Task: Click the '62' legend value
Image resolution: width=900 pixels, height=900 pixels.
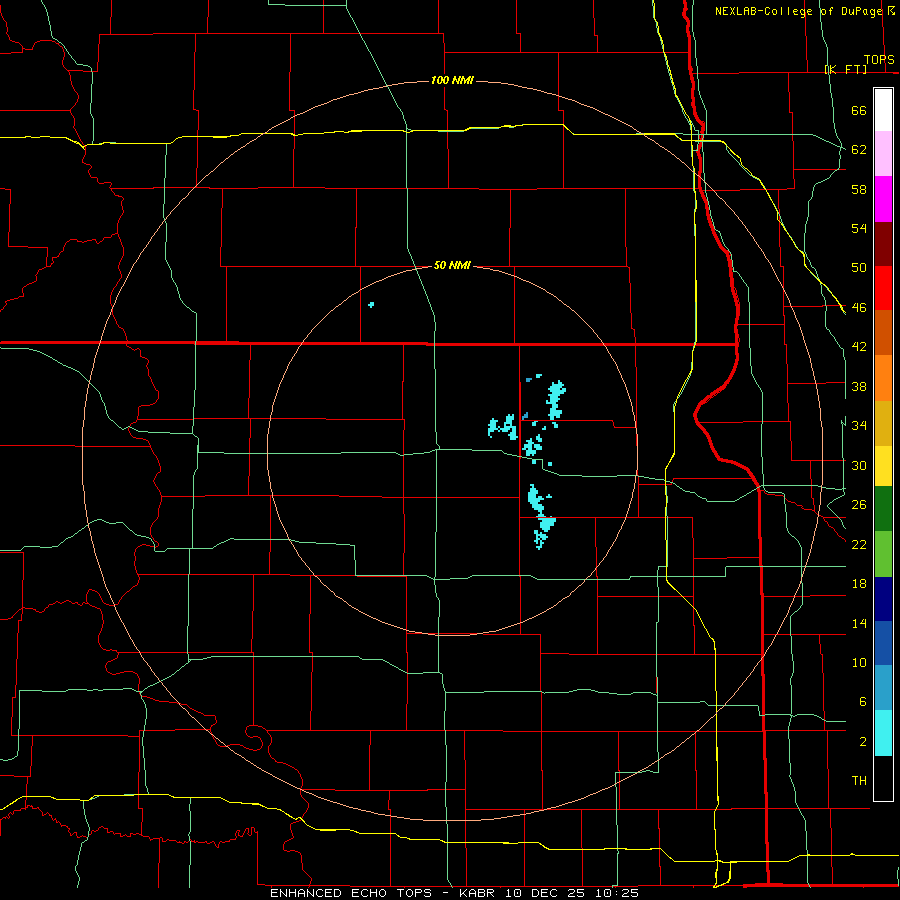Action: click(859, 149)
